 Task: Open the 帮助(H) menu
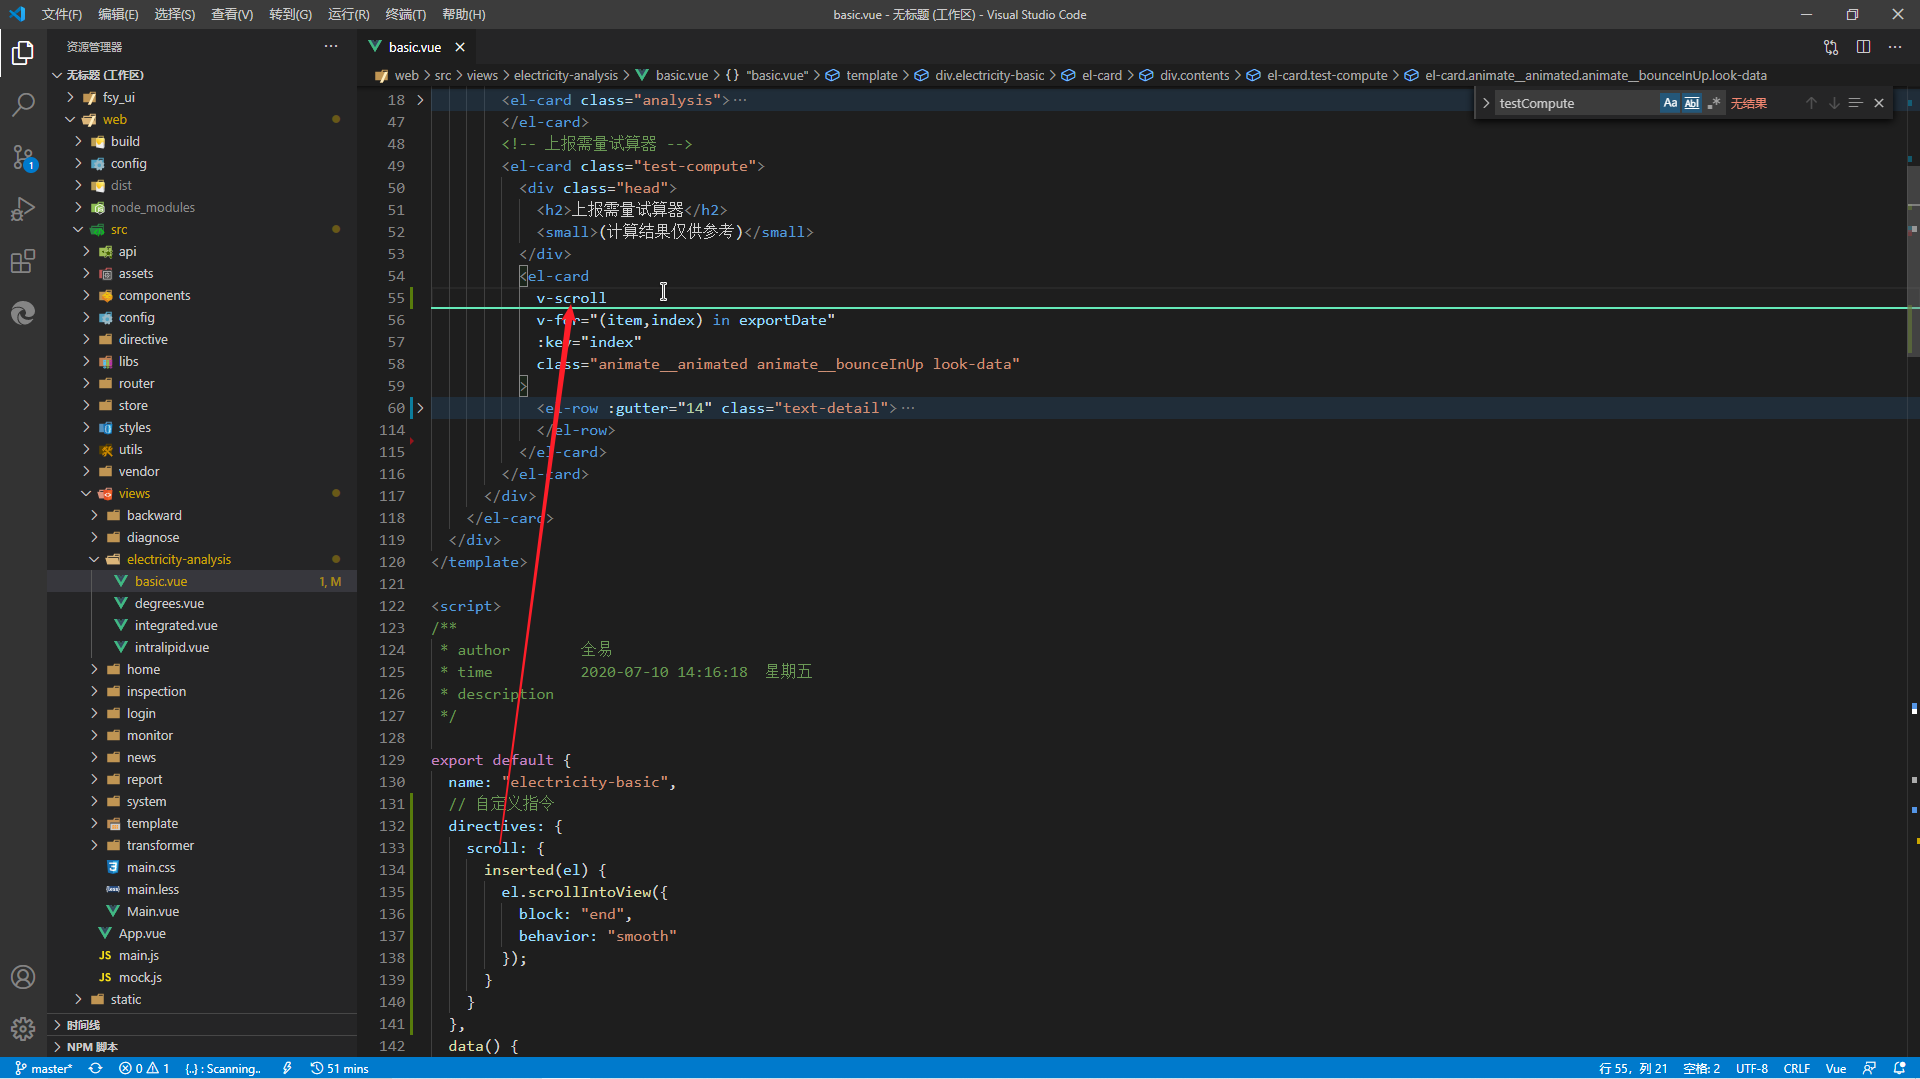[464, 14]
